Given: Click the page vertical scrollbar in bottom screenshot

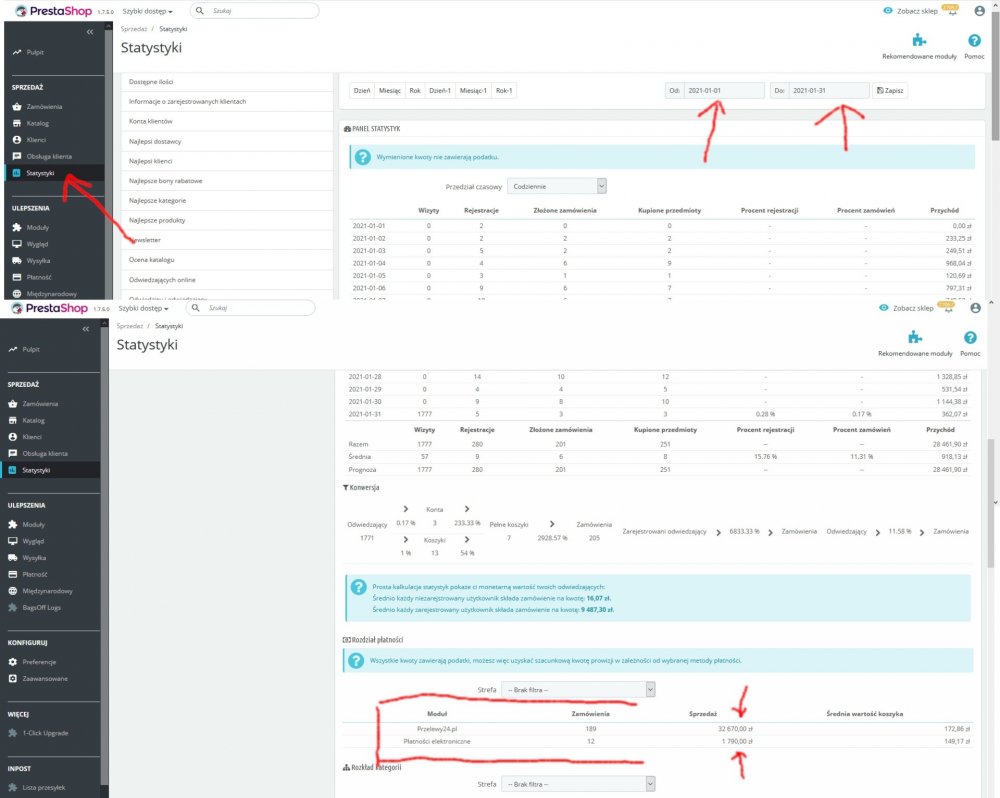Looking at the screenshot, I should click(990, 503).
